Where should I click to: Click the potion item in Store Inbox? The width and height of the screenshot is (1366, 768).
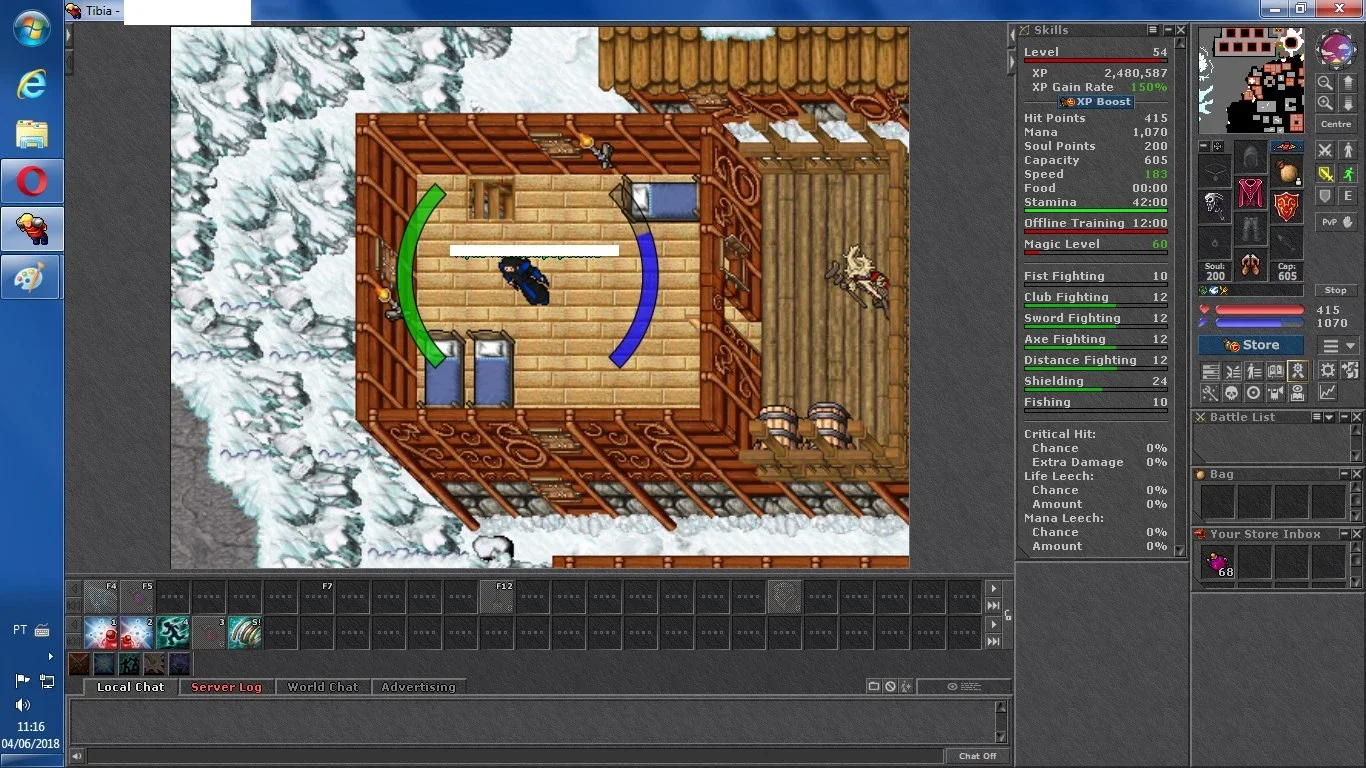pyautogui.click(x=1218, y=563)
